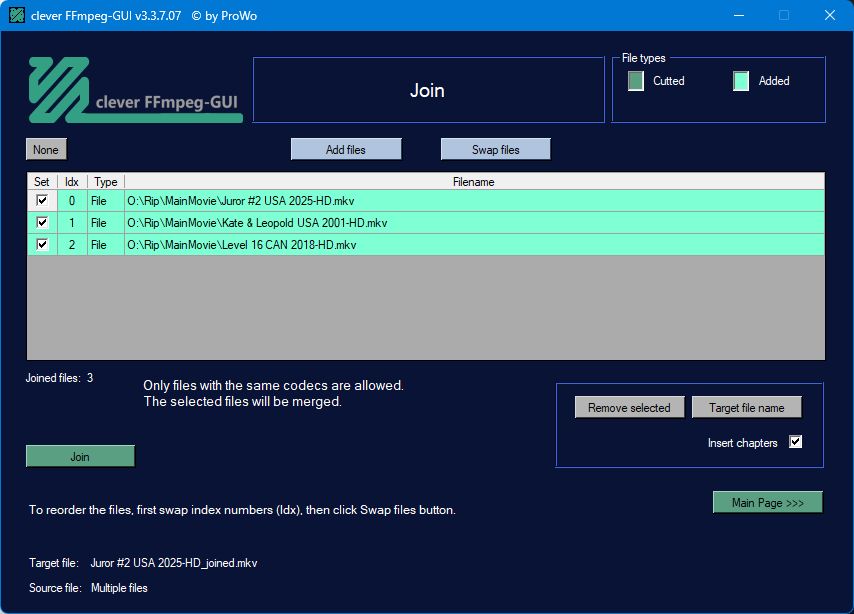Start merging with the green Join button
Image resolution: width=854 pixels, height=614 pixels.
(x=80, y=457)
